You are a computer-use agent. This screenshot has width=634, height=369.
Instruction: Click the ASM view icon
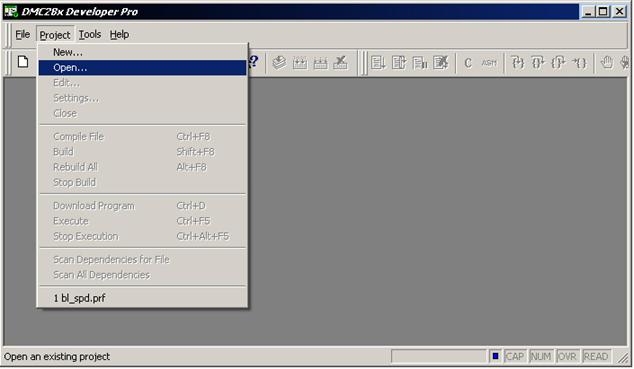tap(489, 63)
